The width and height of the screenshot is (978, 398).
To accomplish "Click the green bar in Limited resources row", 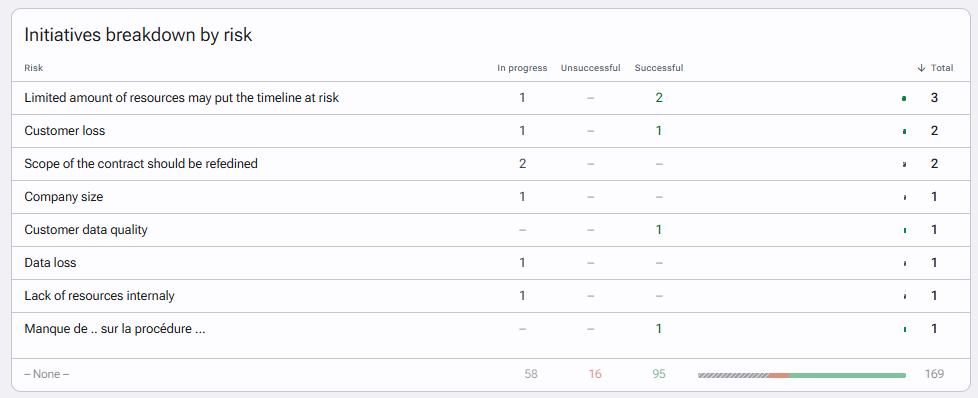I will click(904, 99).
